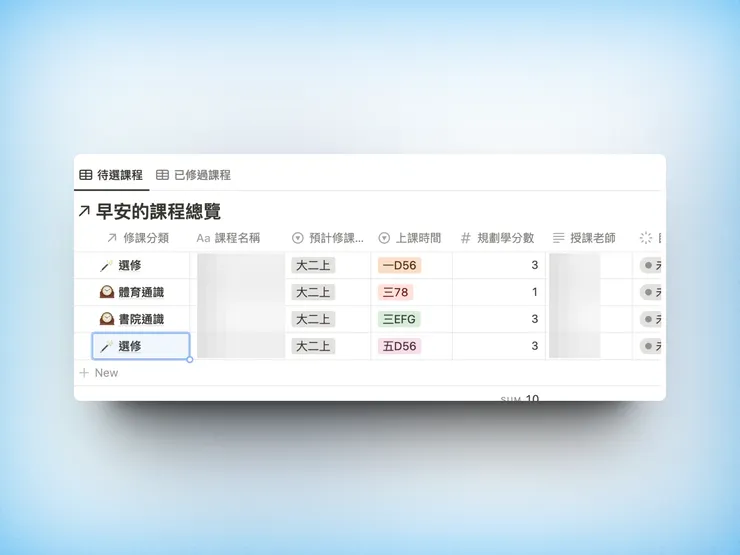Image resolution: width=740 pixels, height=555 pixels.
Task: Select the pink 五D56 time tag
Action: [x=399, y=346]
